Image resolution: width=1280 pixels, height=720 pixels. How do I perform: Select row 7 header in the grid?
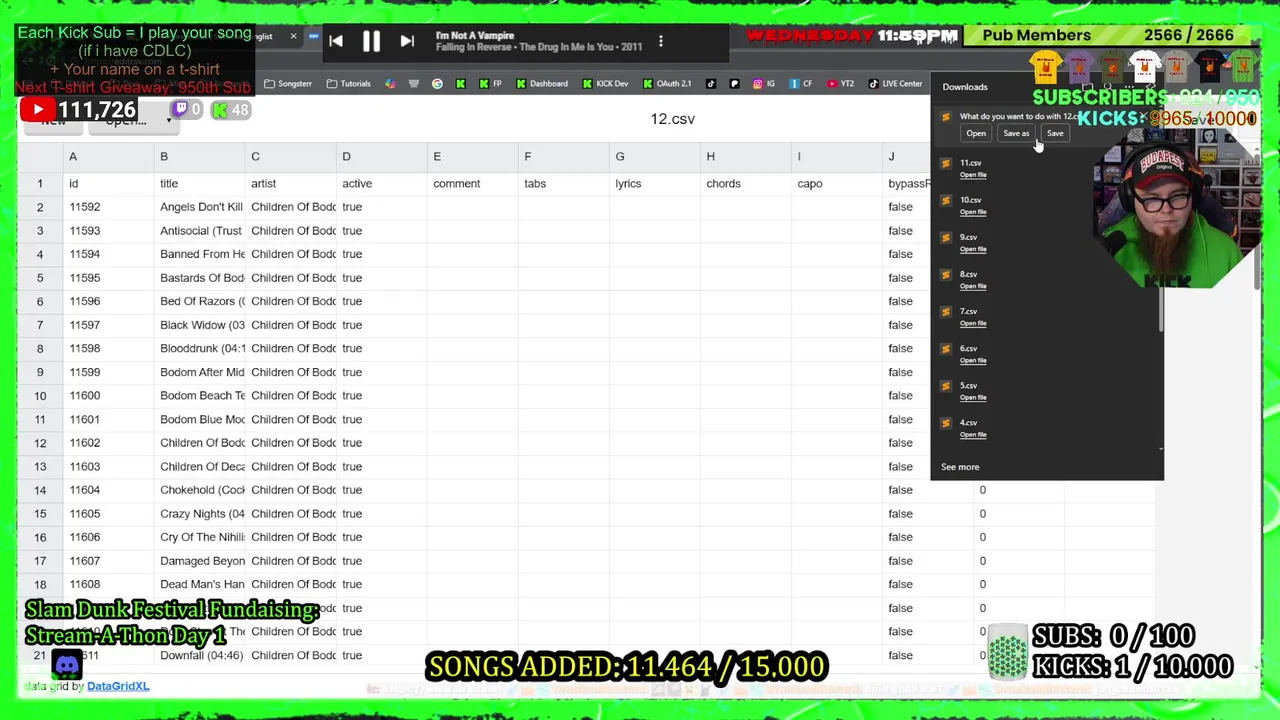coord(40,325)
